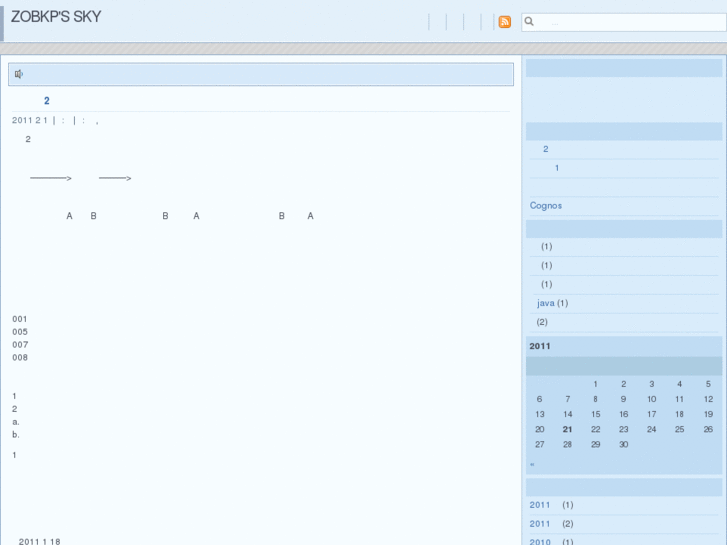Select calendar date 26

click(708, 429)
